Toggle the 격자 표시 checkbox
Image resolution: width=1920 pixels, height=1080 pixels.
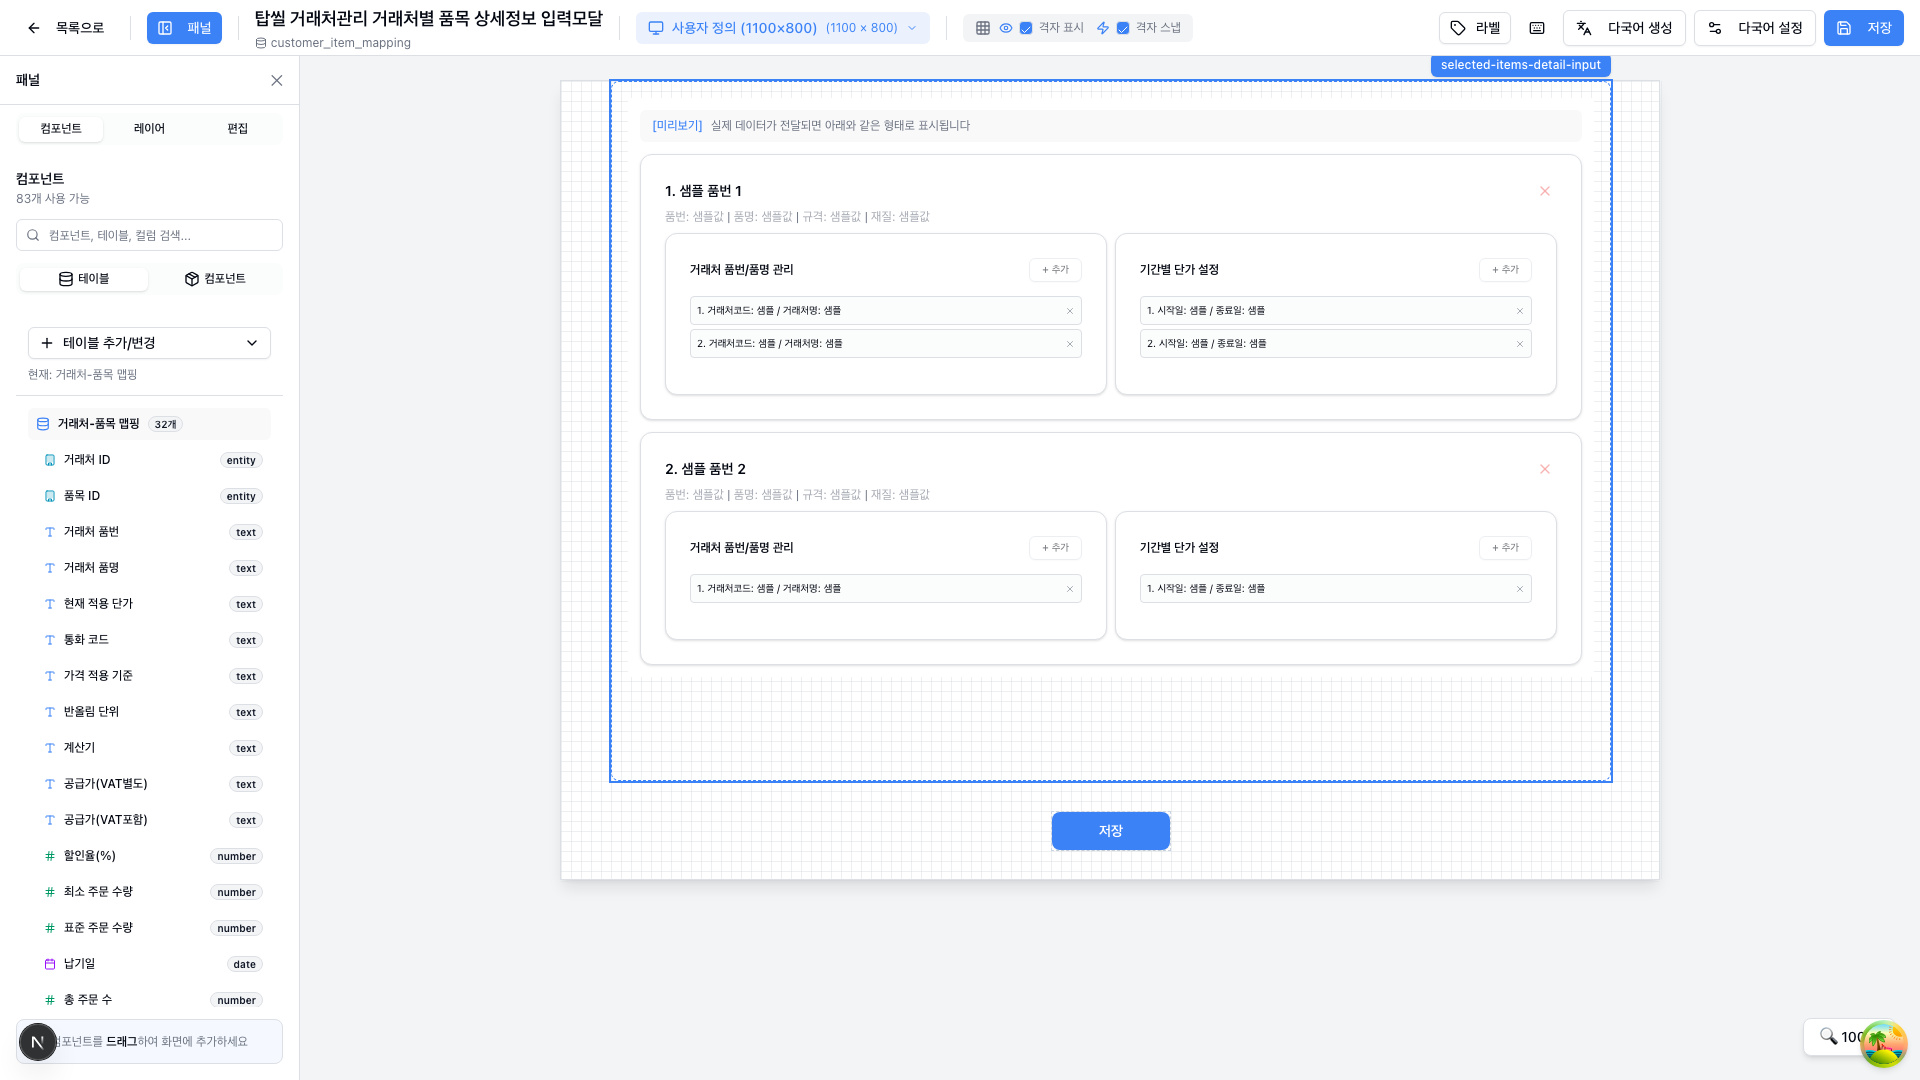pyautogui.click(x=1026, y=28)
